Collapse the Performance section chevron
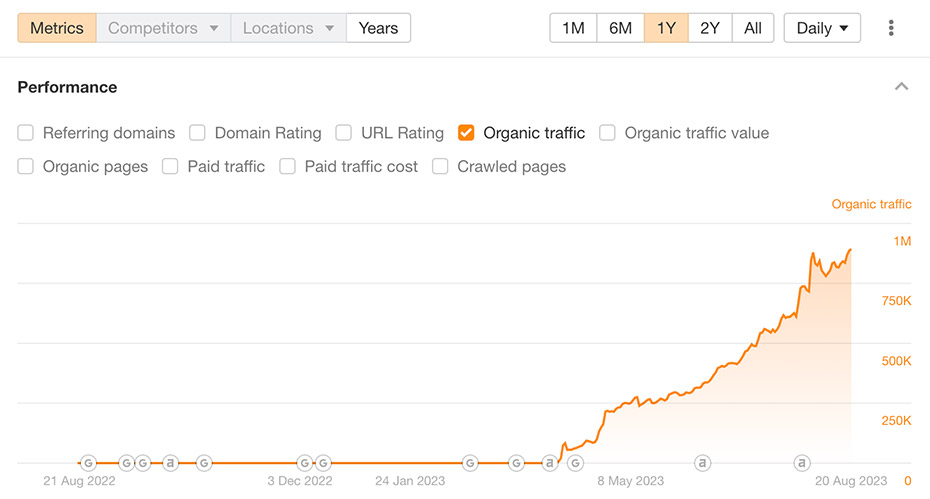Image resolution: width=930 pixels, height=499 pixels. coord(902,87)
